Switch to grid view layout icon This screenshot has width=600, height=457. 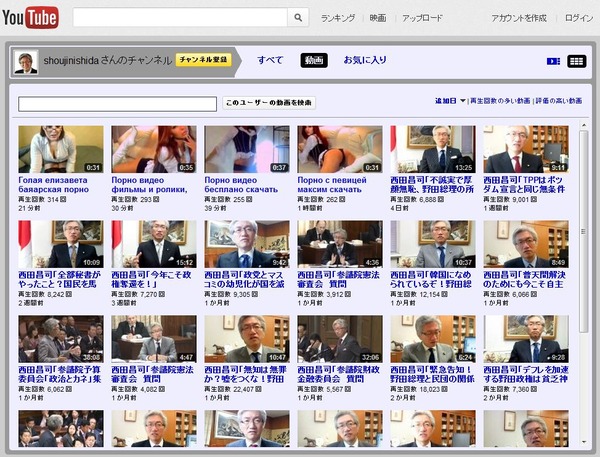coord(577,61)
